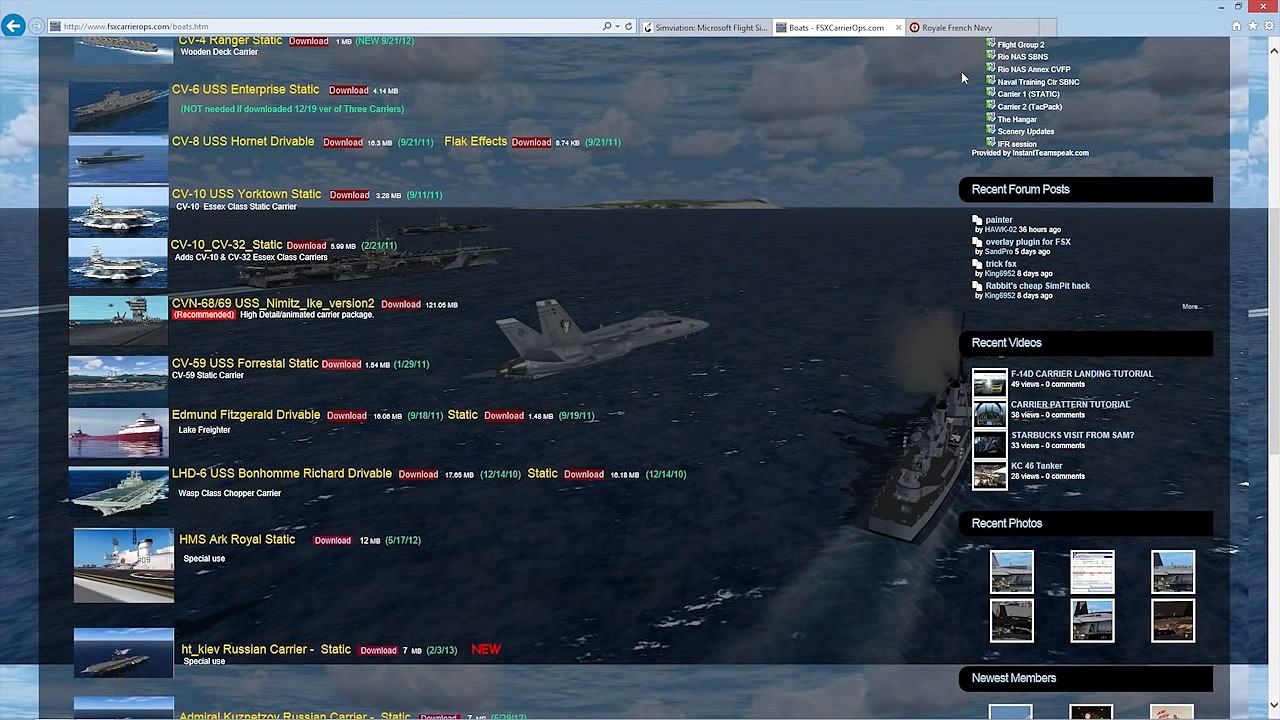Screen dimensions: 1280x720
Task: Click the page vertical scrollbar down arrow
Action: coord(1272,705)
